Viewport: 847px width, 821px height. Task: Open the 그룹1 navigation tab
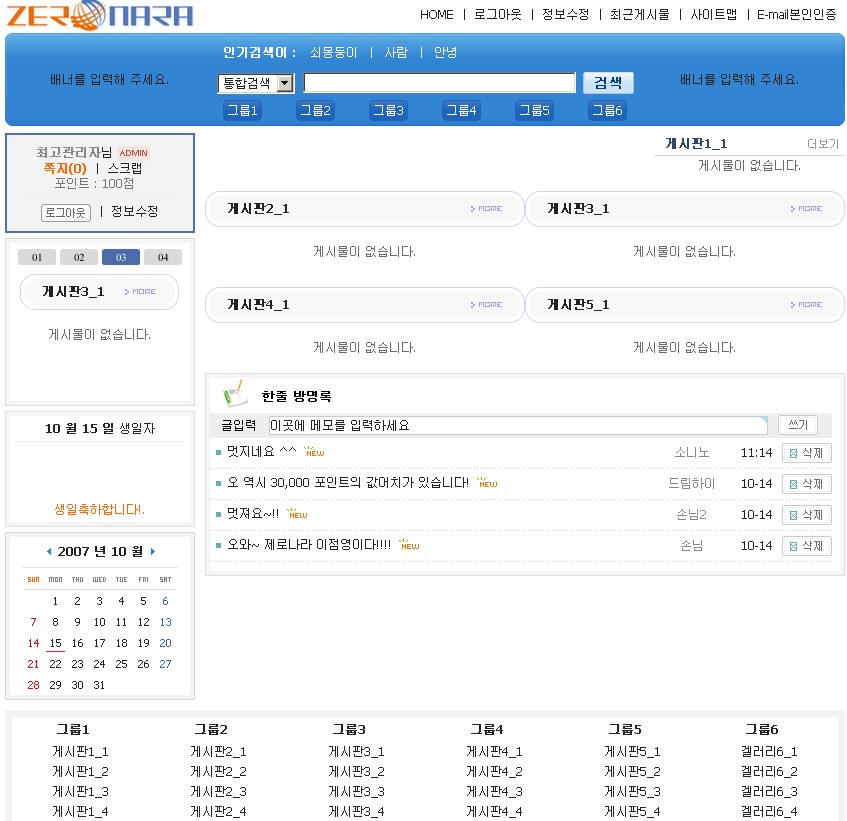(242, 111)
